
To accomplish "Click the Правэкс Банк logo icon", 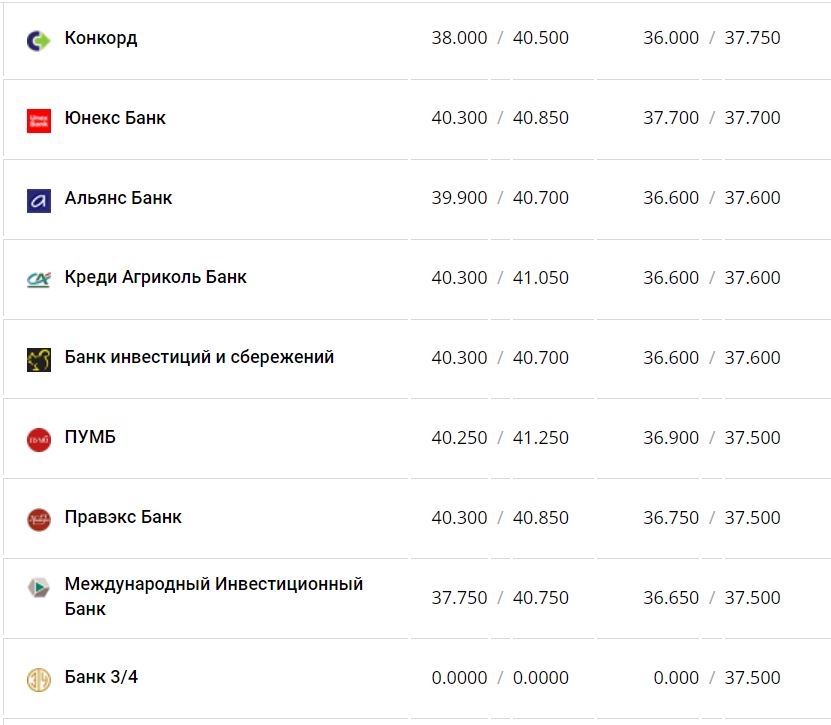I will pyautogui.click(x=38, y=519).
